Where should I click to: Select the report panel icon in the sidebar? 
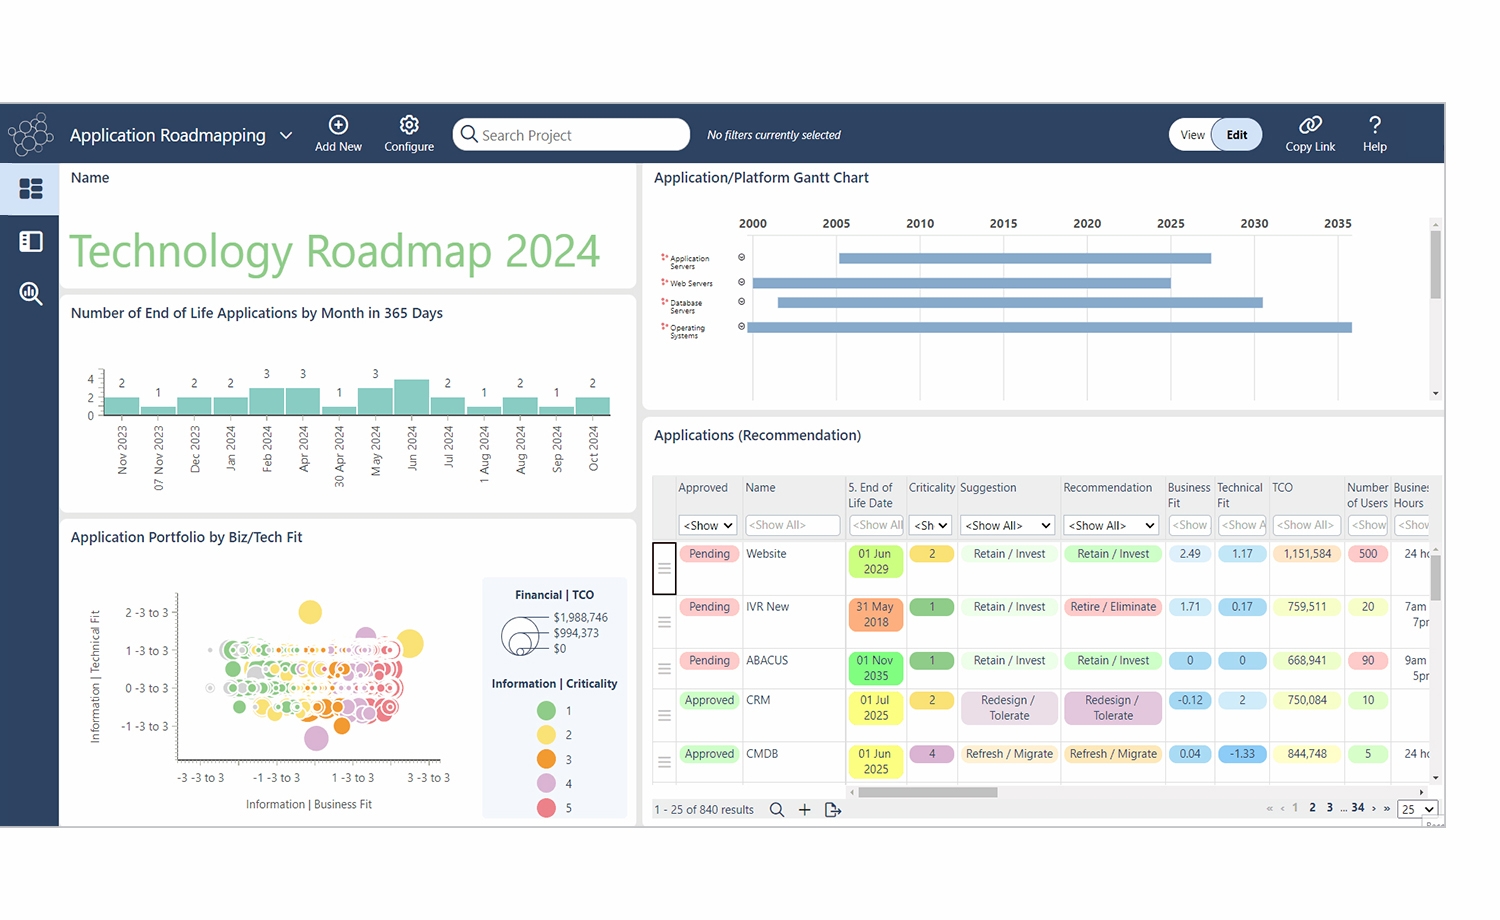pyautogui.click(x=30, y=241)
